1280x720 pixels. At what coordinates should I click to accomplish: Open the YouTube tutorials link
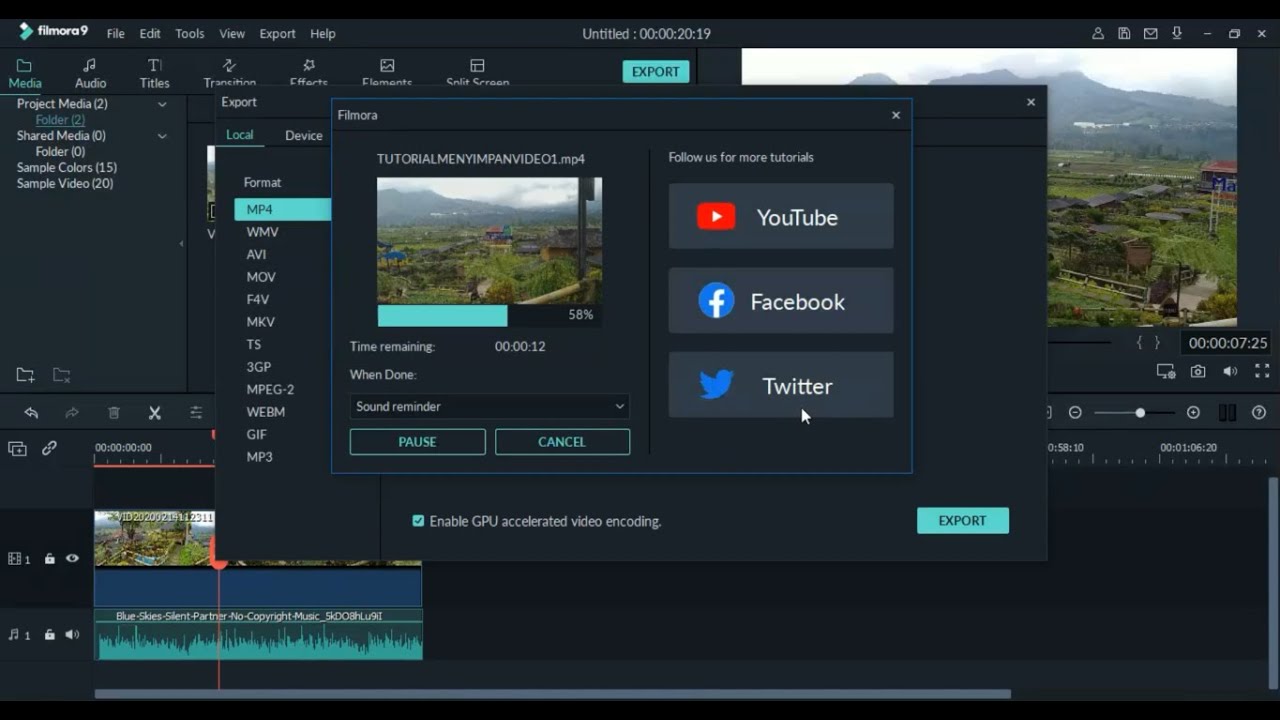pos(781,216)
